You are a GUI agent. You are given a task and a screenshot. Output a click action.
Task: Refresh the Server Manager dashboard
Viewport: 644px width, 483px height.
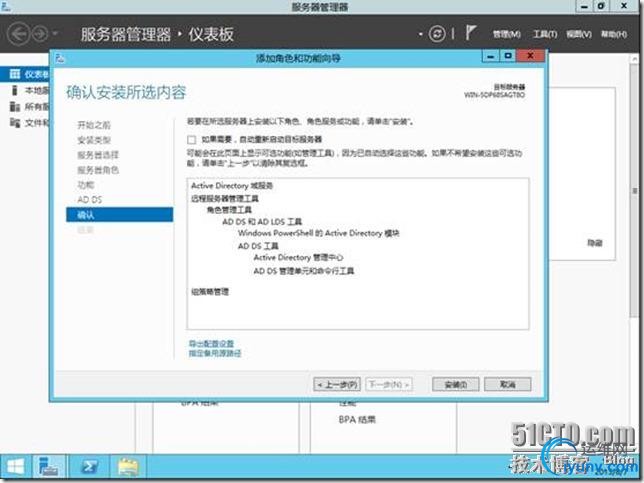[437, 34]
